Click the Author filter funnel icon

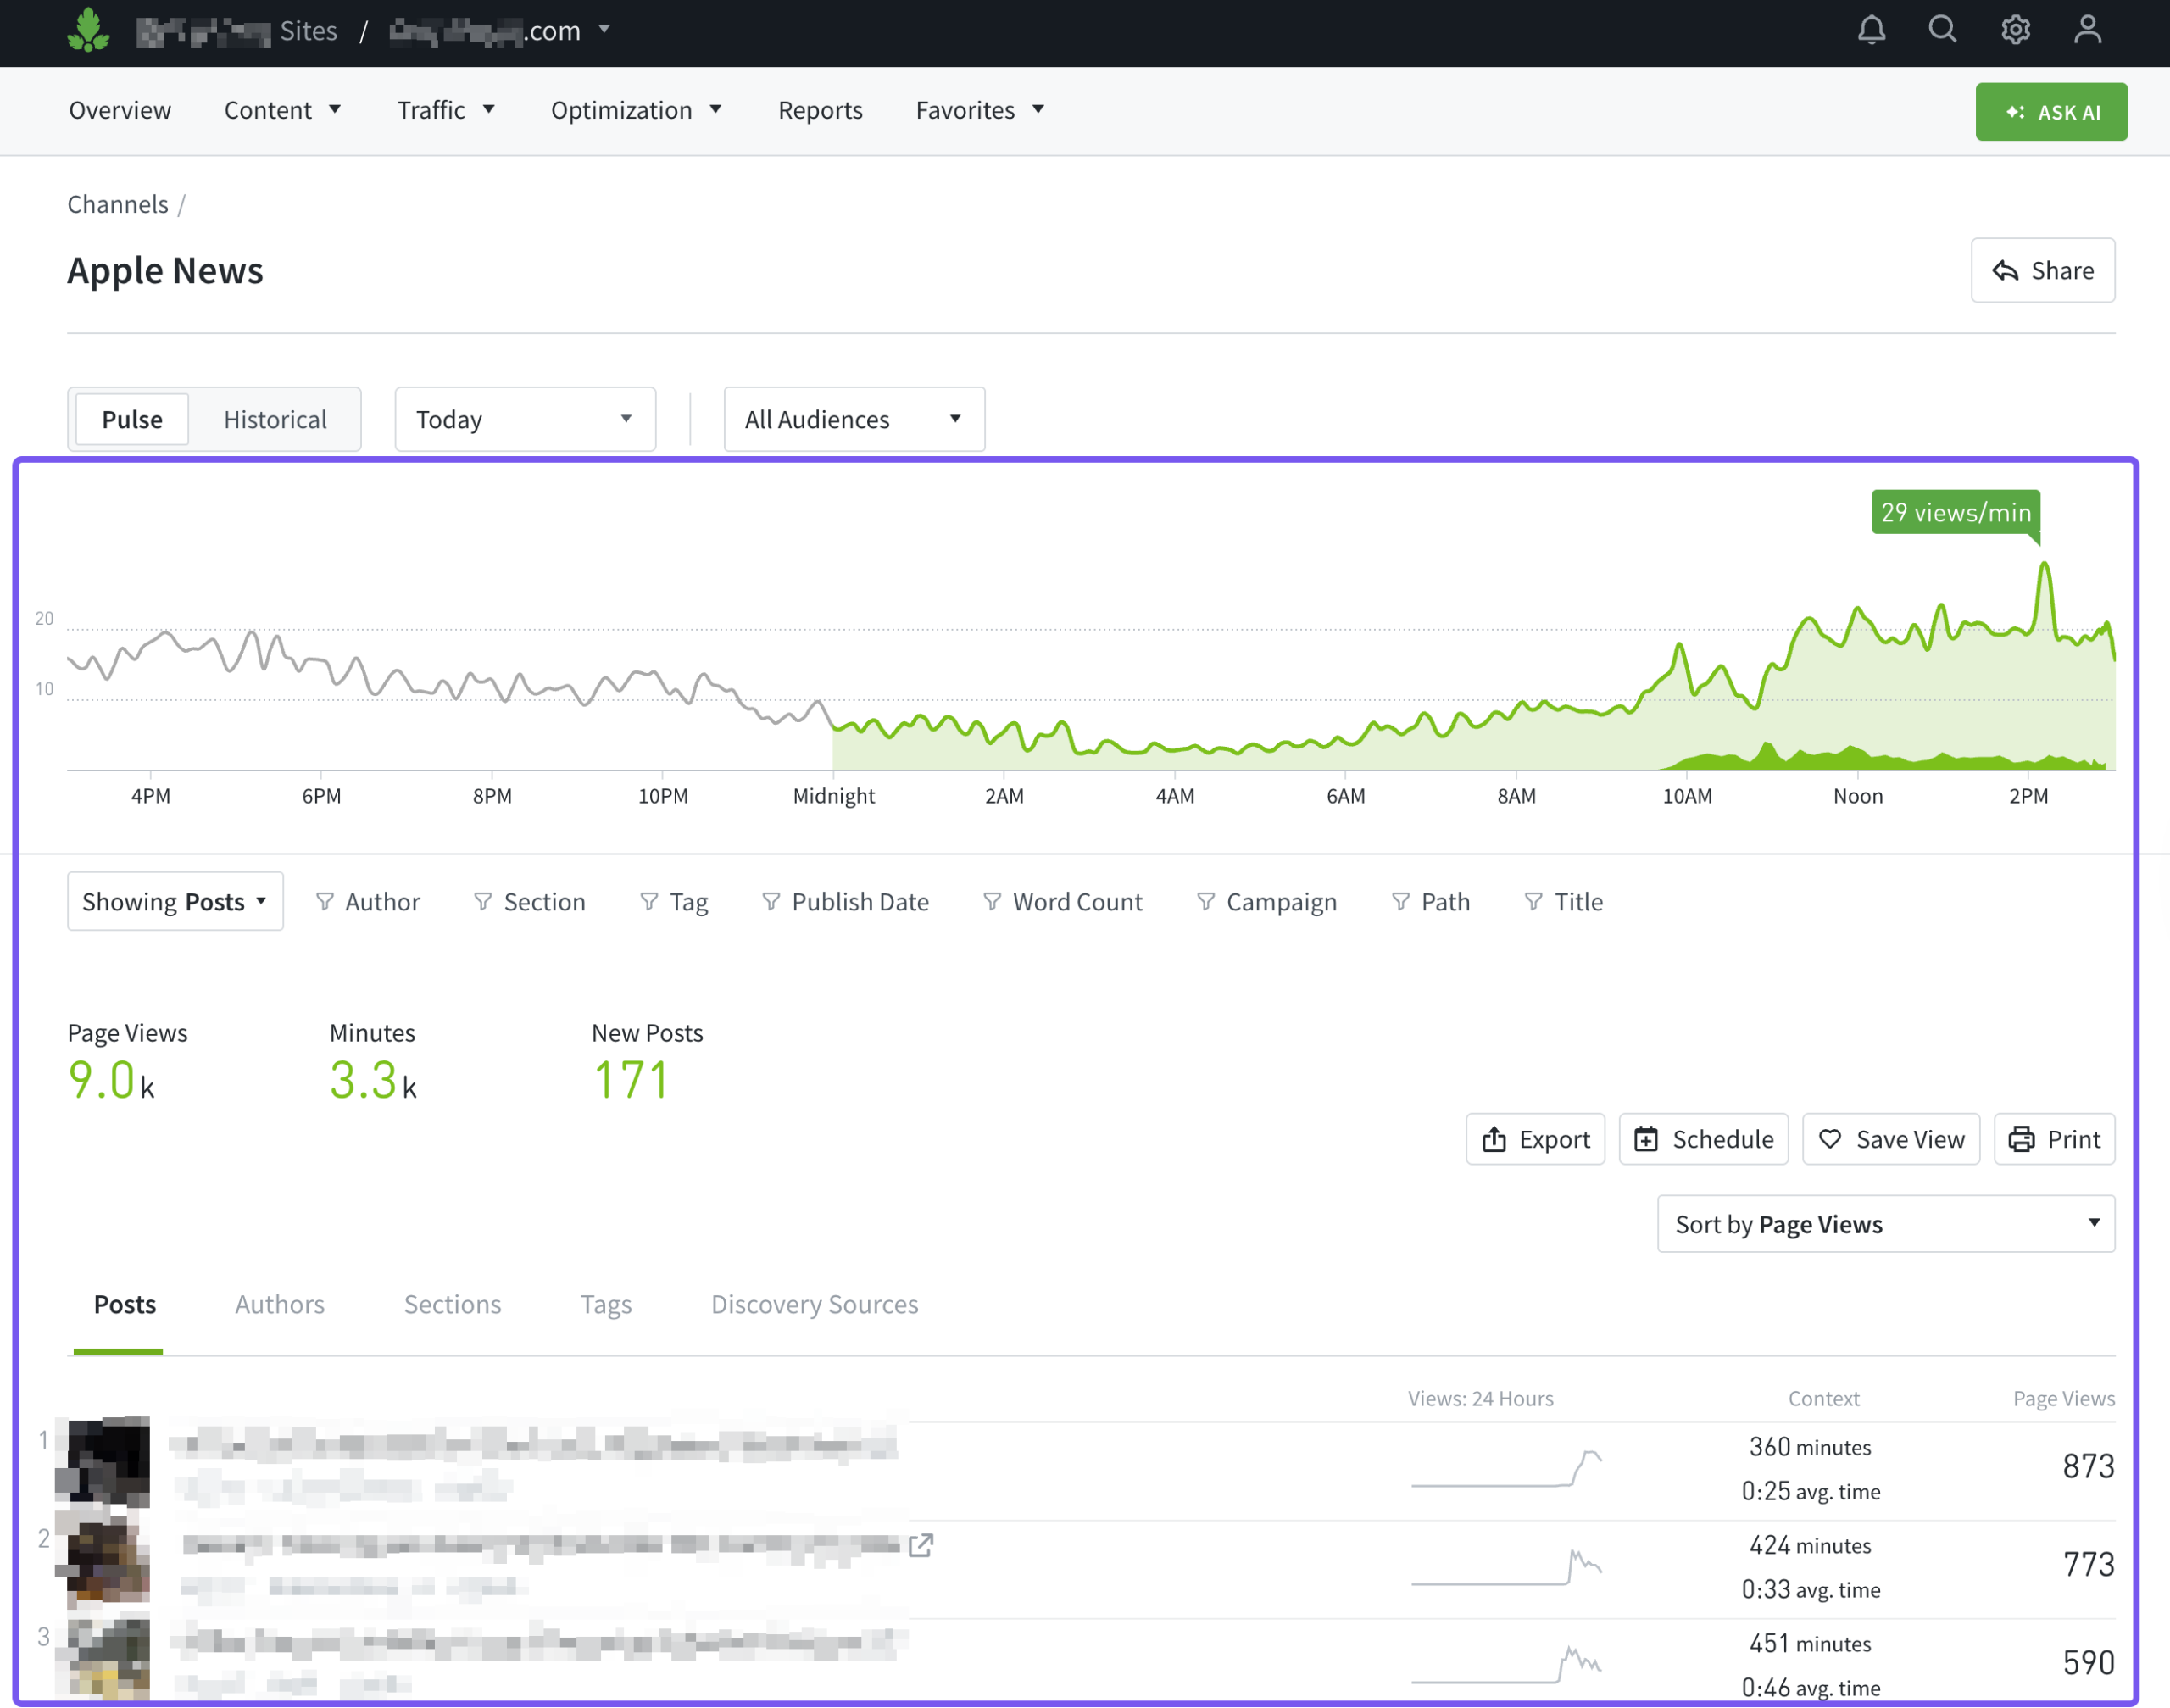click(325, 902)
